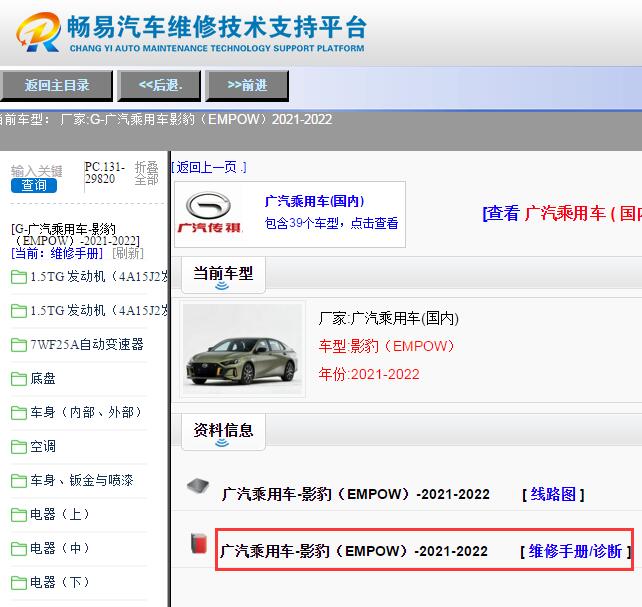Click the gray header text starting 厂家:G-广汽乘用车影豹

coord(196,120)
